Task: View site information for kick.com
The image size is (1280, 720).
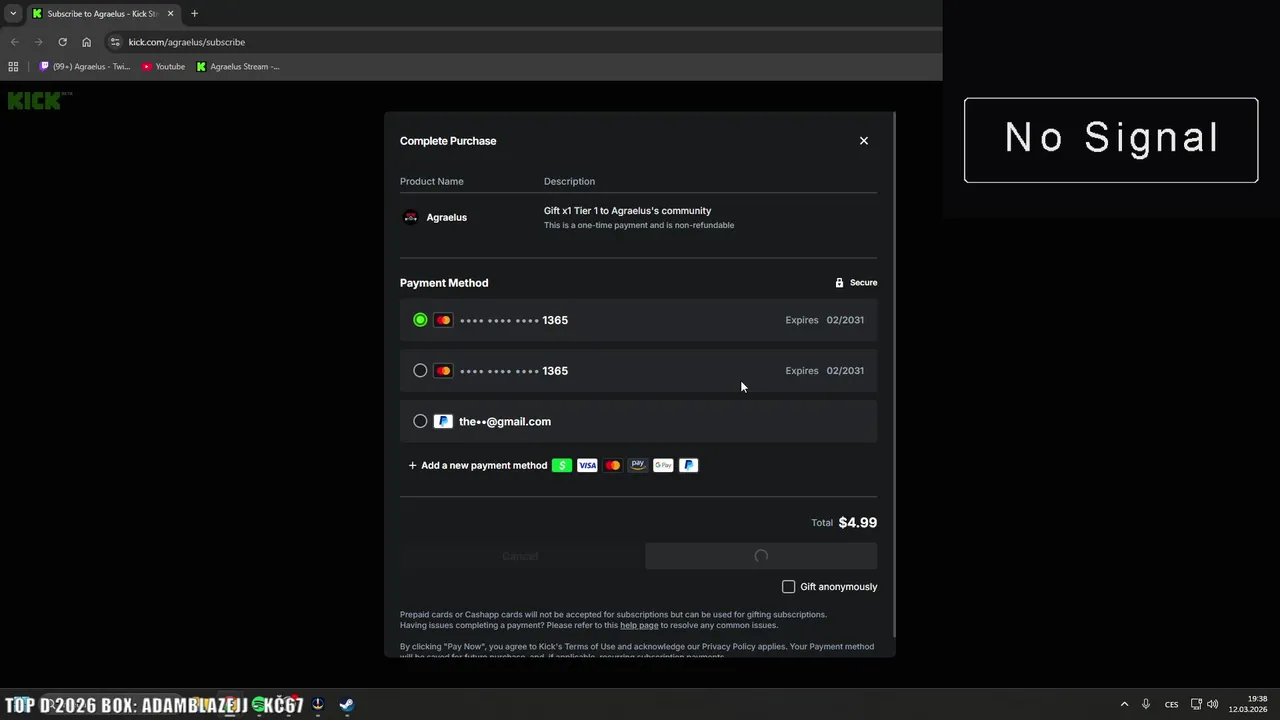Action: click(115, 42)
